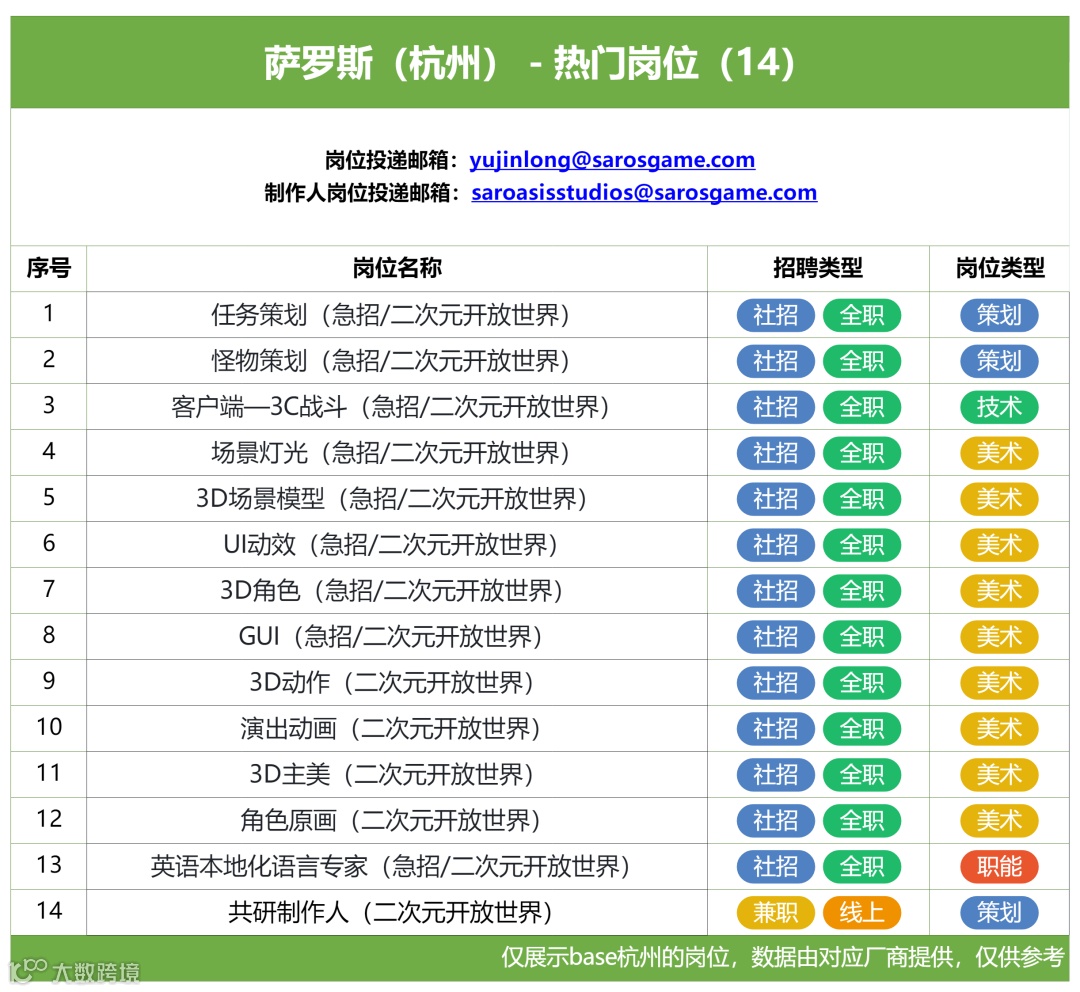Click the 美术 tag in the 3D角色 row
1080x992 pixels.
pos(999,591)
